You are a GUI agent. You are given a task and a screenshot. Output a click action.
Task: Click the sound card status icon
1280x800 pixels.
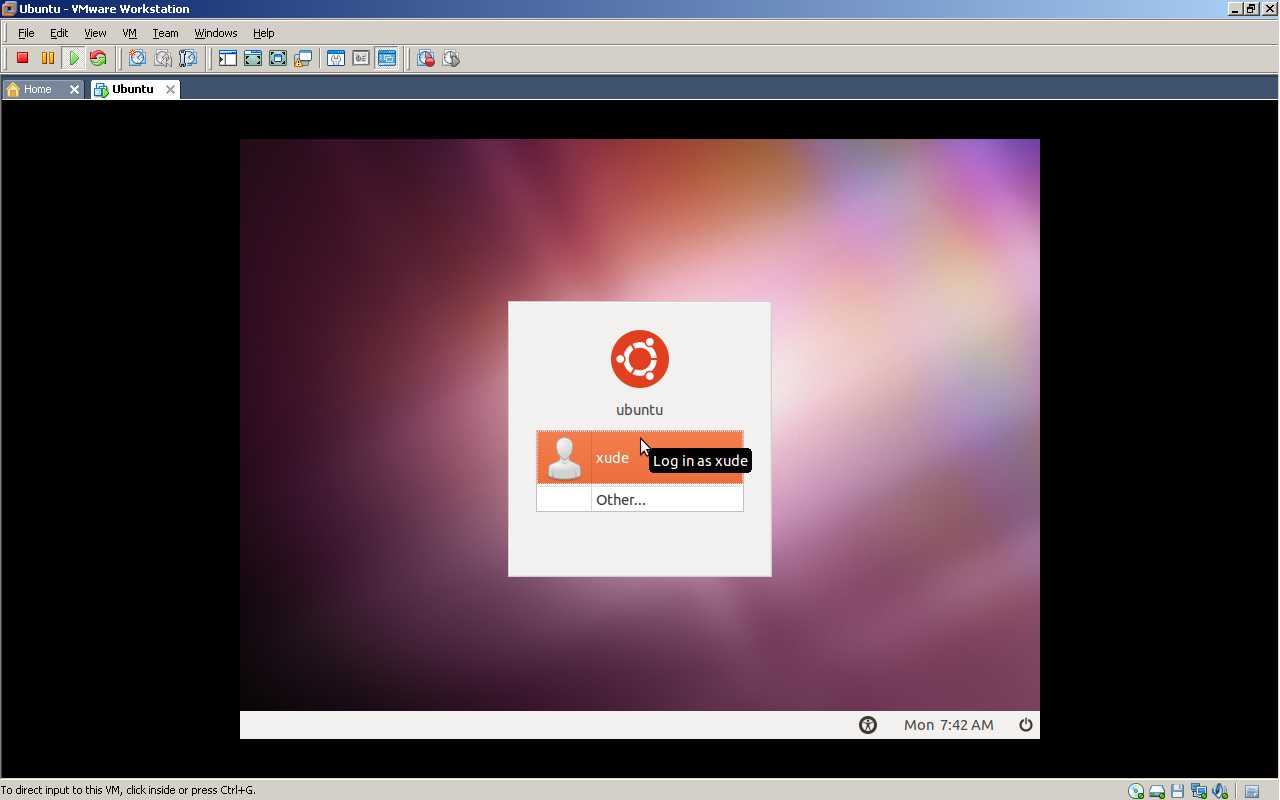pos(1220,791)
